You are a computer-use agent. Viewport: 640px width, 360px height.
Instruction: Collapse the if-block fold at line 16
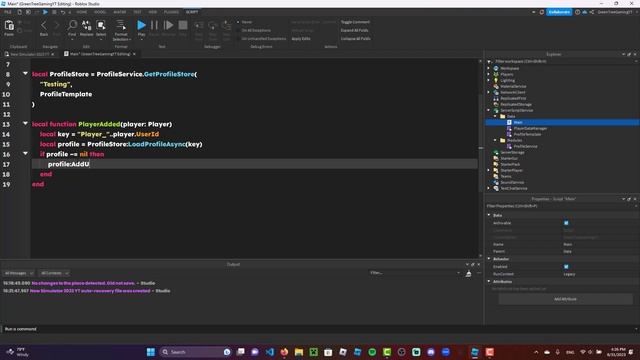pyautogui.click(x=25, y=153)
